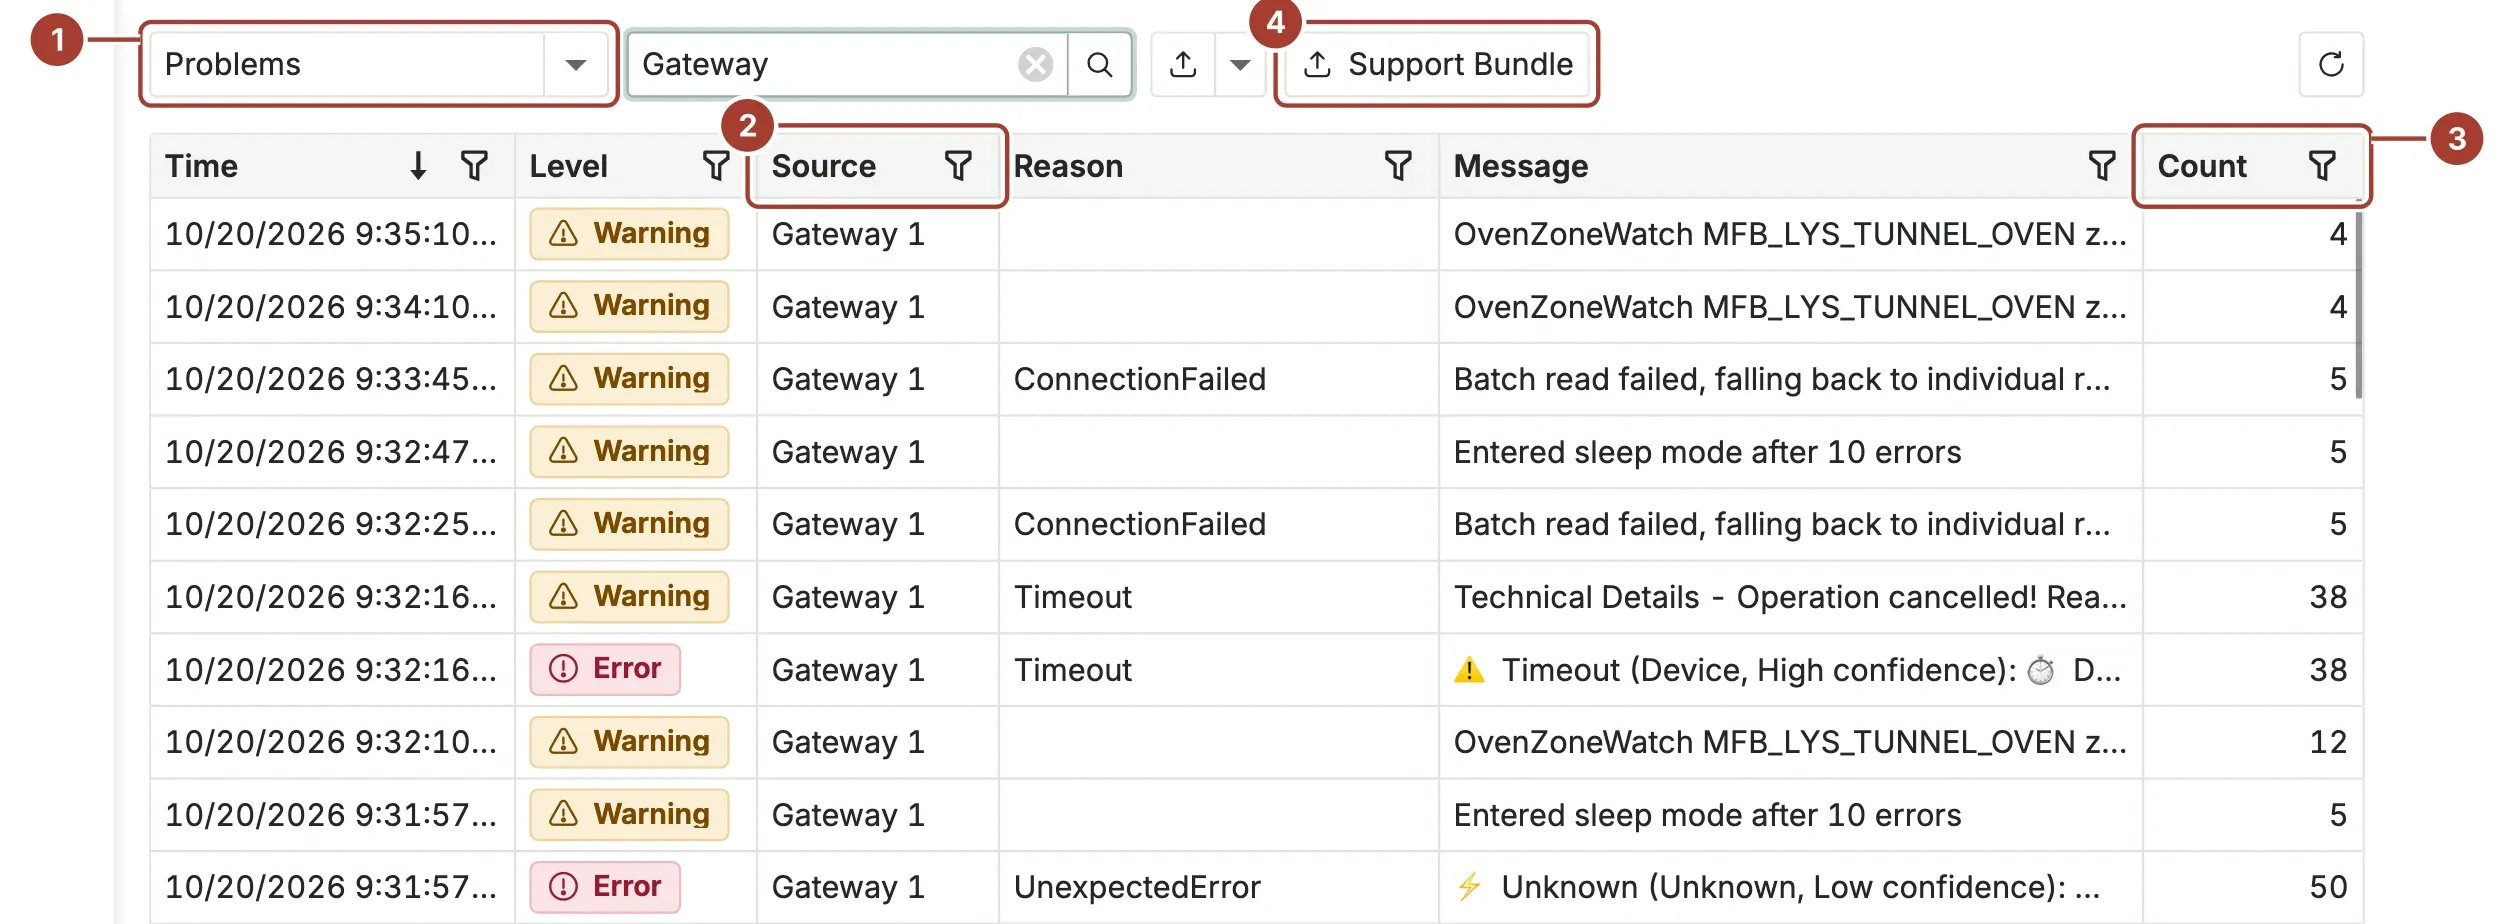Viewport: 2514px width, 924px height.
Task: Open the Count column filter
Action: pyautogui.click(x=2322, y=166)
